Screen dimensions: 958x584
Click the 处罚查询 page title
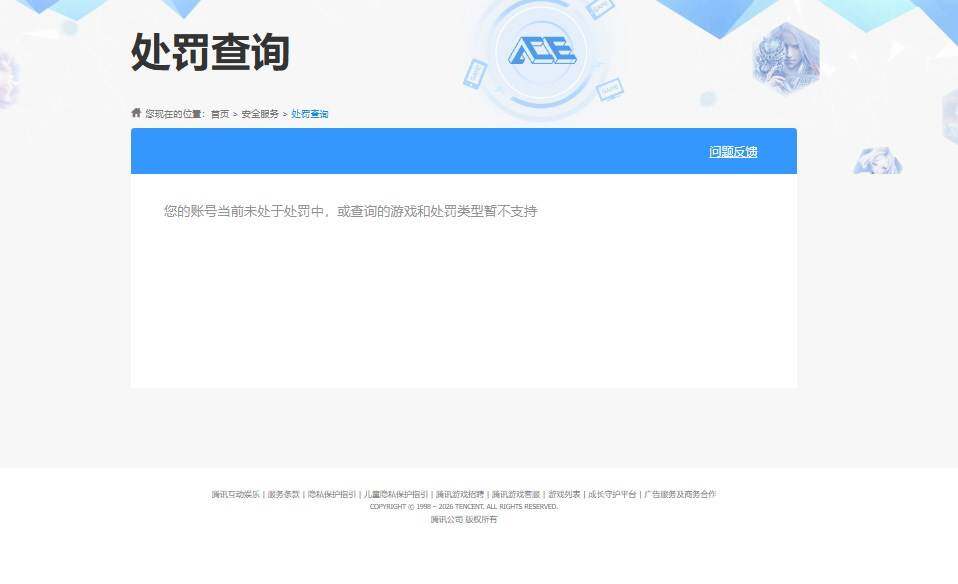pyautogui.click(x=208, y=55)
